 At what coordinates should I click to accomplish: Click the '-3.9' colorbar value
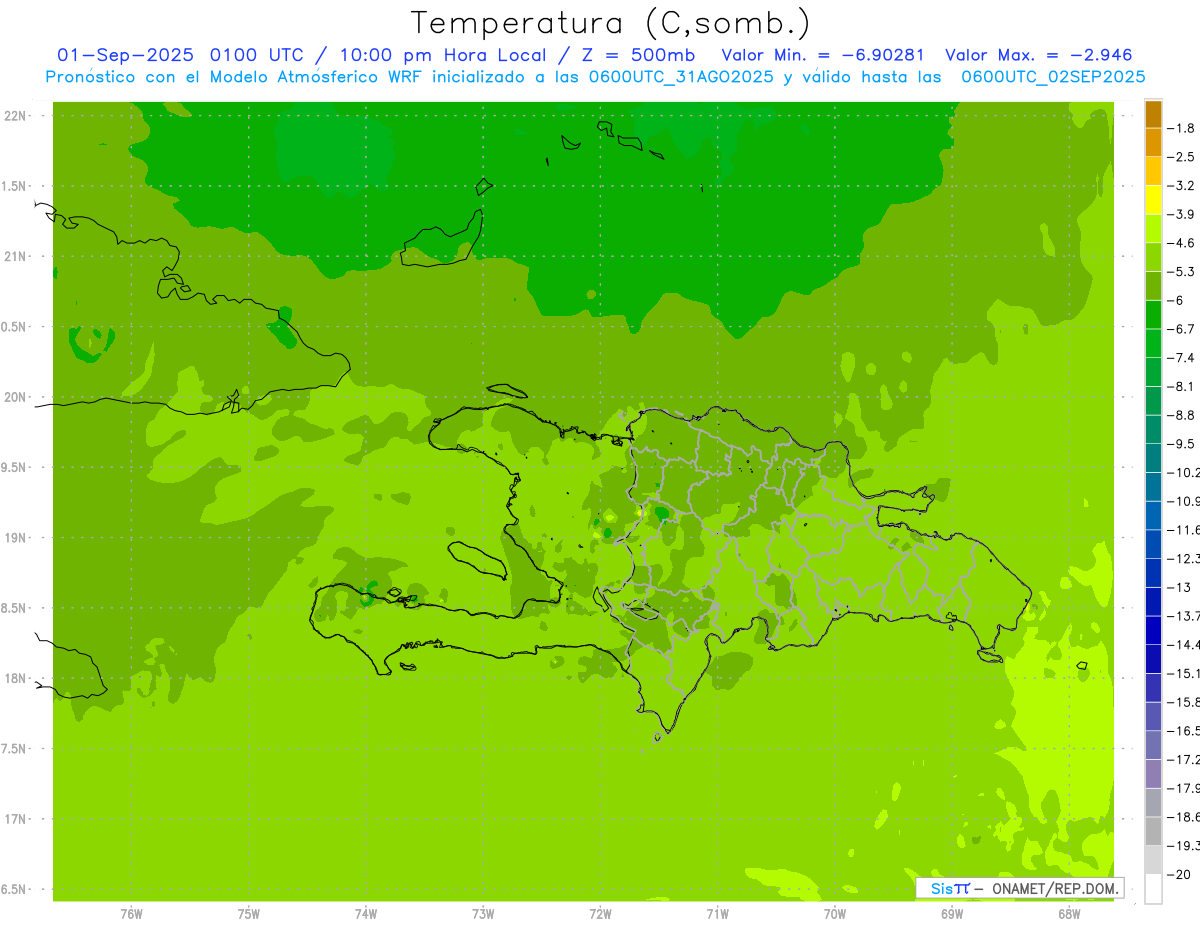tap(1181, 214)
